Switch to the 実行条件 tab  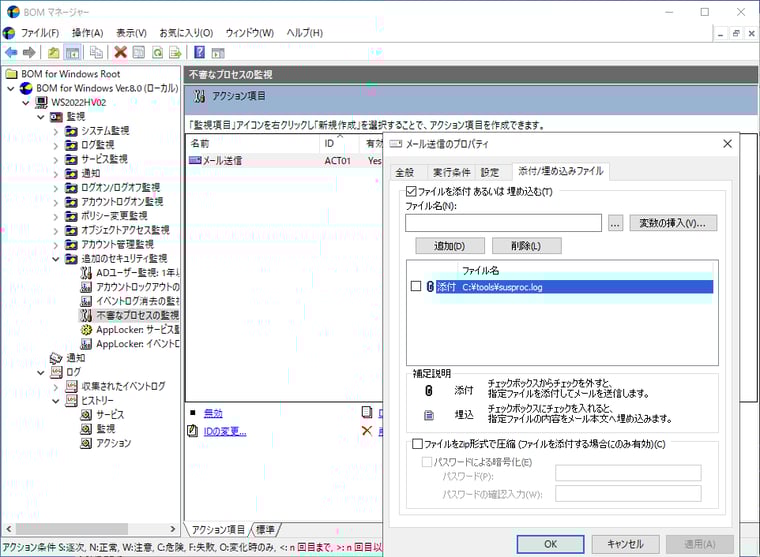451,172
